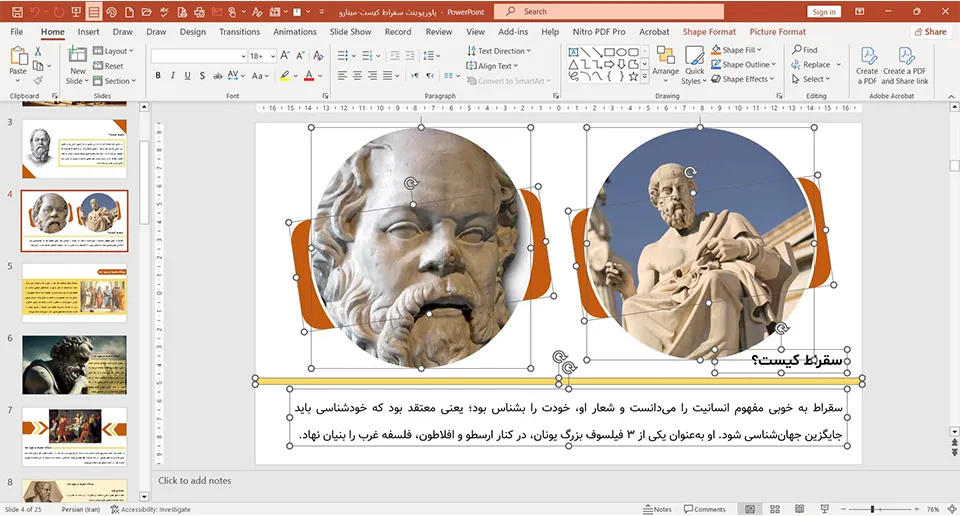Screen dimensions: 960x516
Task: Click the font name input box
Action: (199, 56)
